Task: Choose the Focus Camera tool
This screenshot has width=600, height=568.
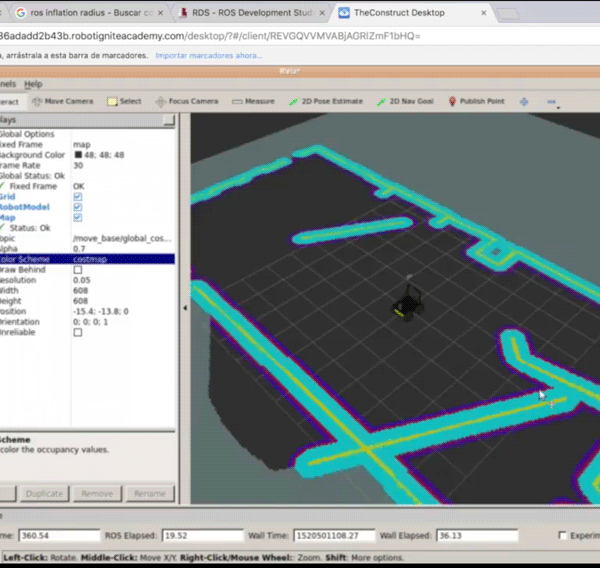Action: [186, 101]
